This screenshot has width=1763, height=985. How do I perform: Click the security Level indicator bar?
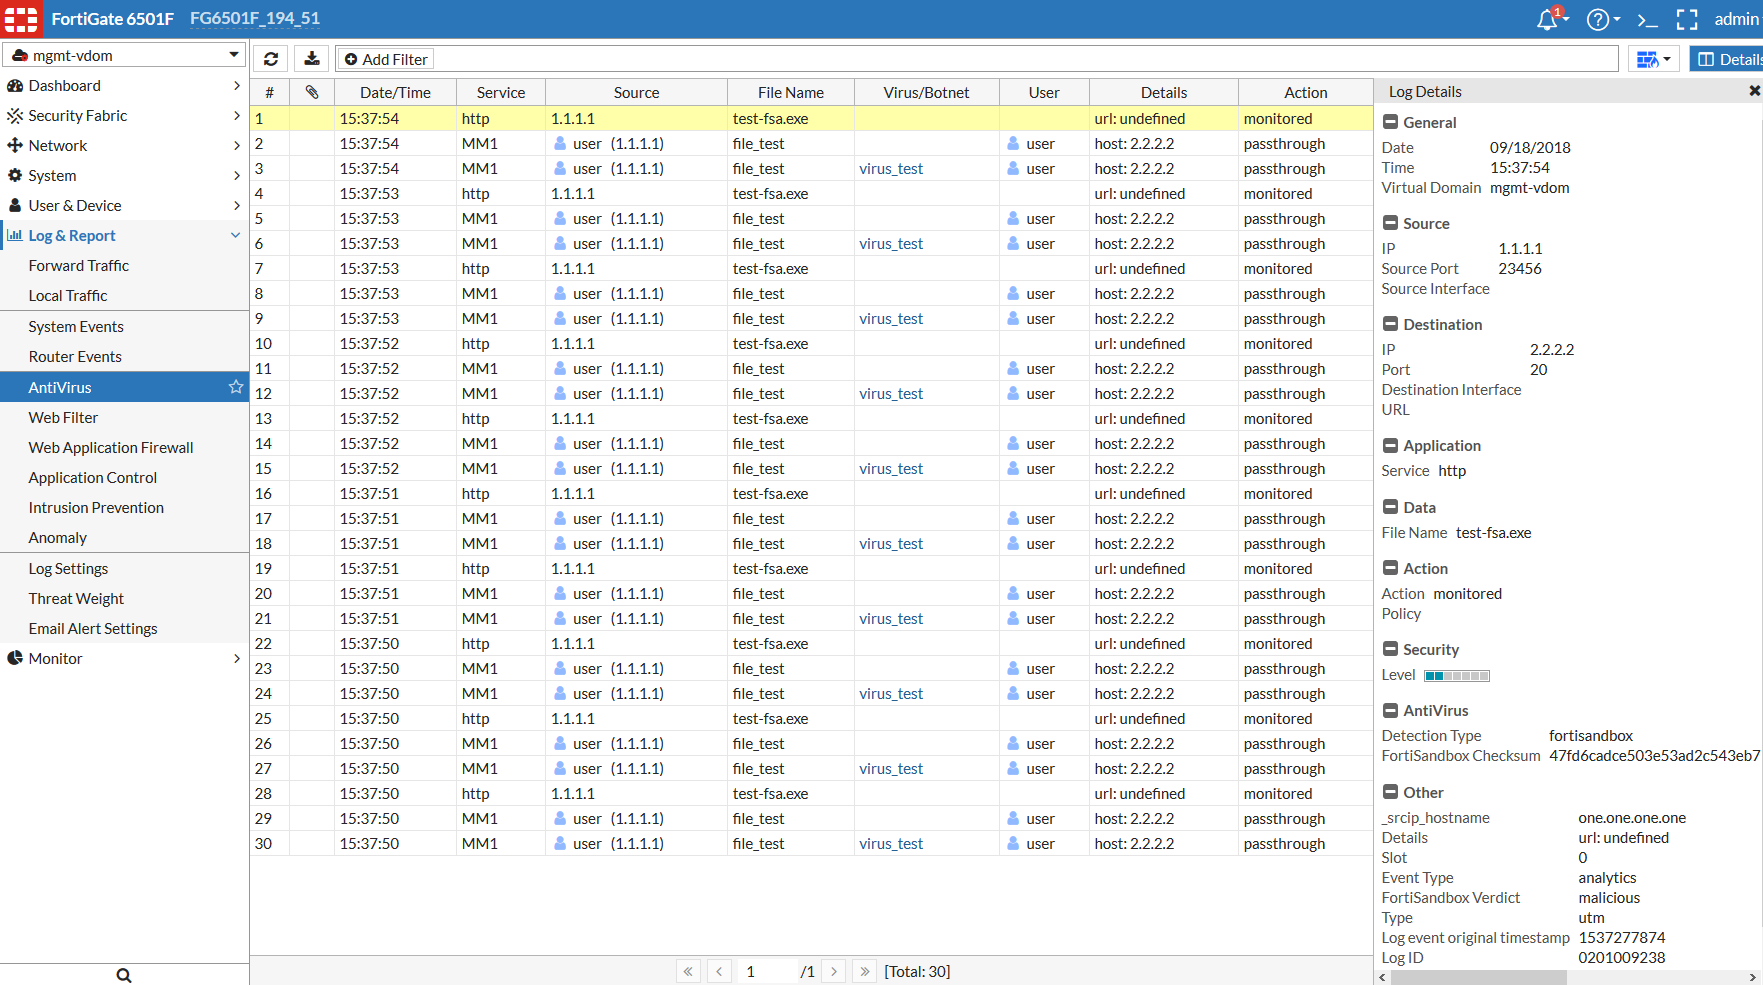pos(1457,676)
